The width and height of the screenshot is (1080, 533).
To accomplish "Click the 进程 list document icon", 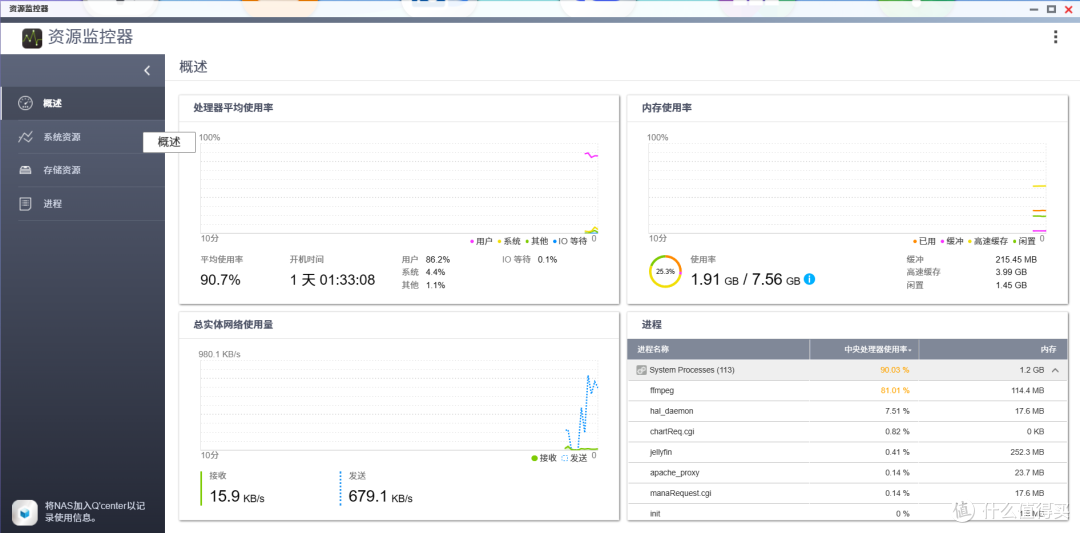I will [x=25, y=204].
